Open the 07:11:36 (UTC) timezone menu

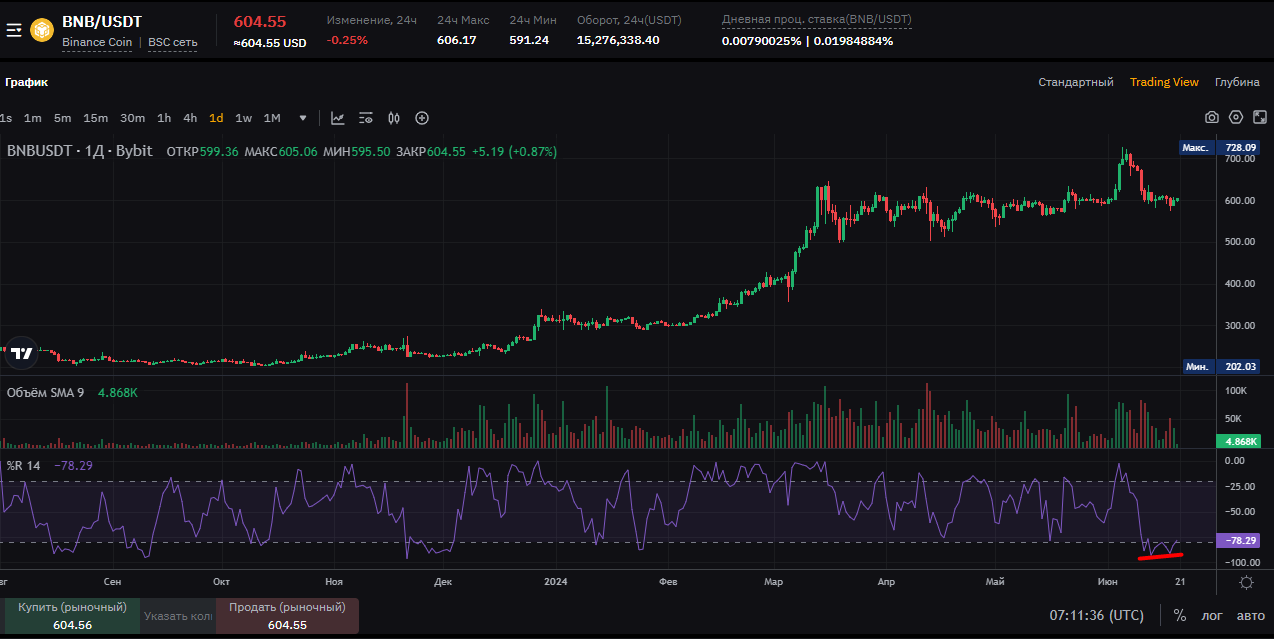1097,615
